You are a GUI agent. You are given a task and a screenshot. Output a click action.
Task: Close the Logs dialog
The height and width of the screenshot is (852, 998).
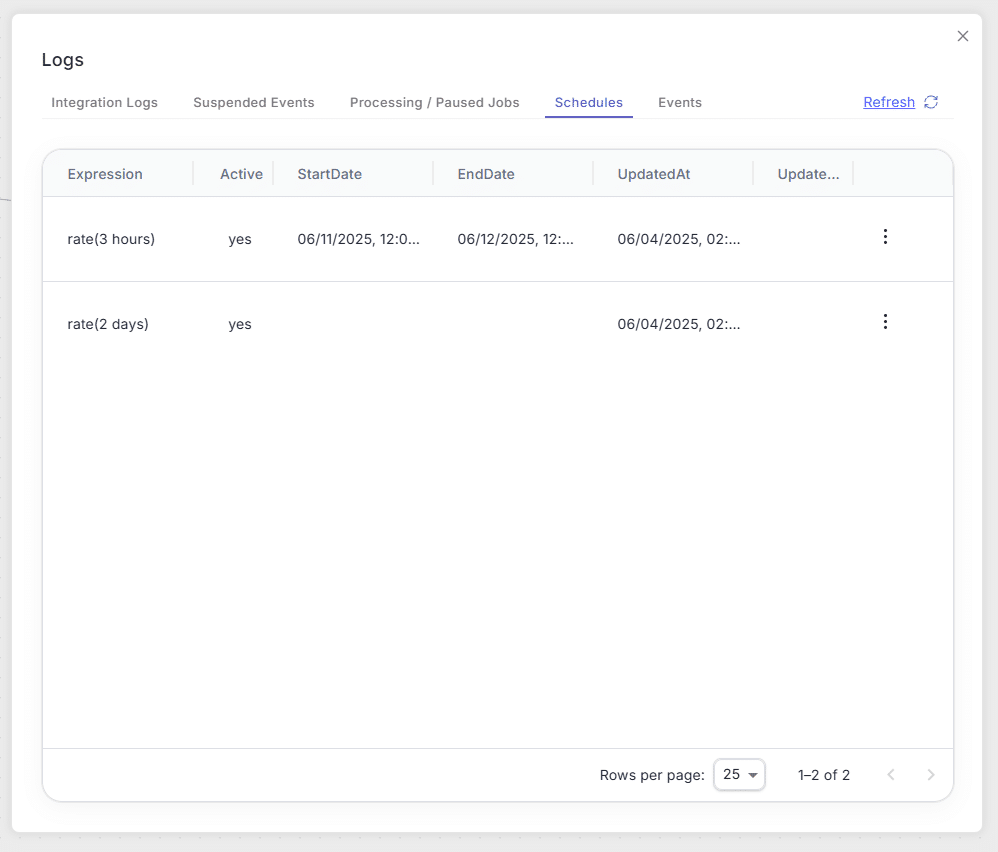coord(962,36)
